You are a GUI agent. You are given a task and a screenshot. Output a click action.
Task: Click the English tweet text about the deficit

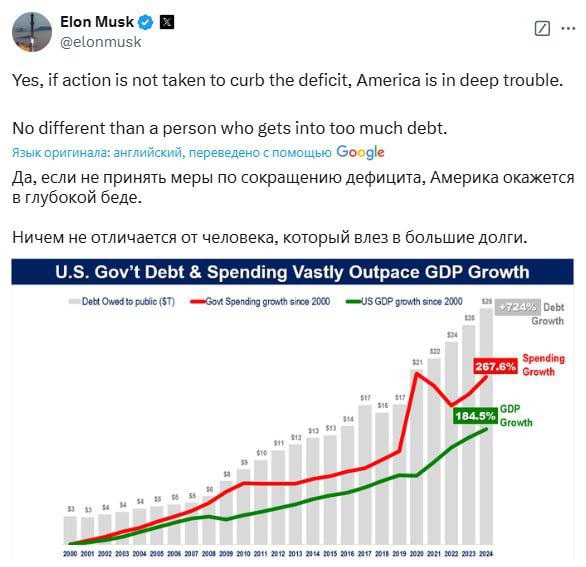tap(287, 80)
